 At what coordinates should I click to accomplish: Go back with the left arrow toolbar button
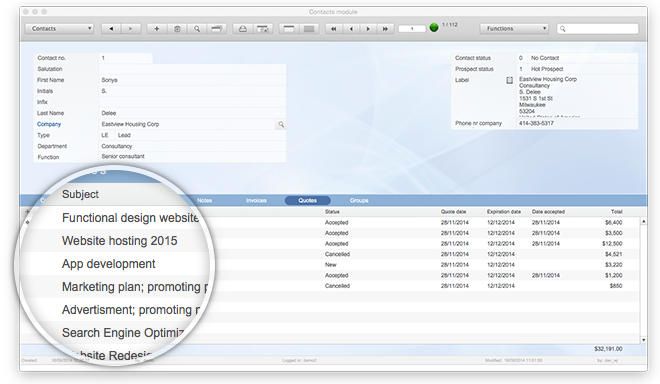coord(111,29)
